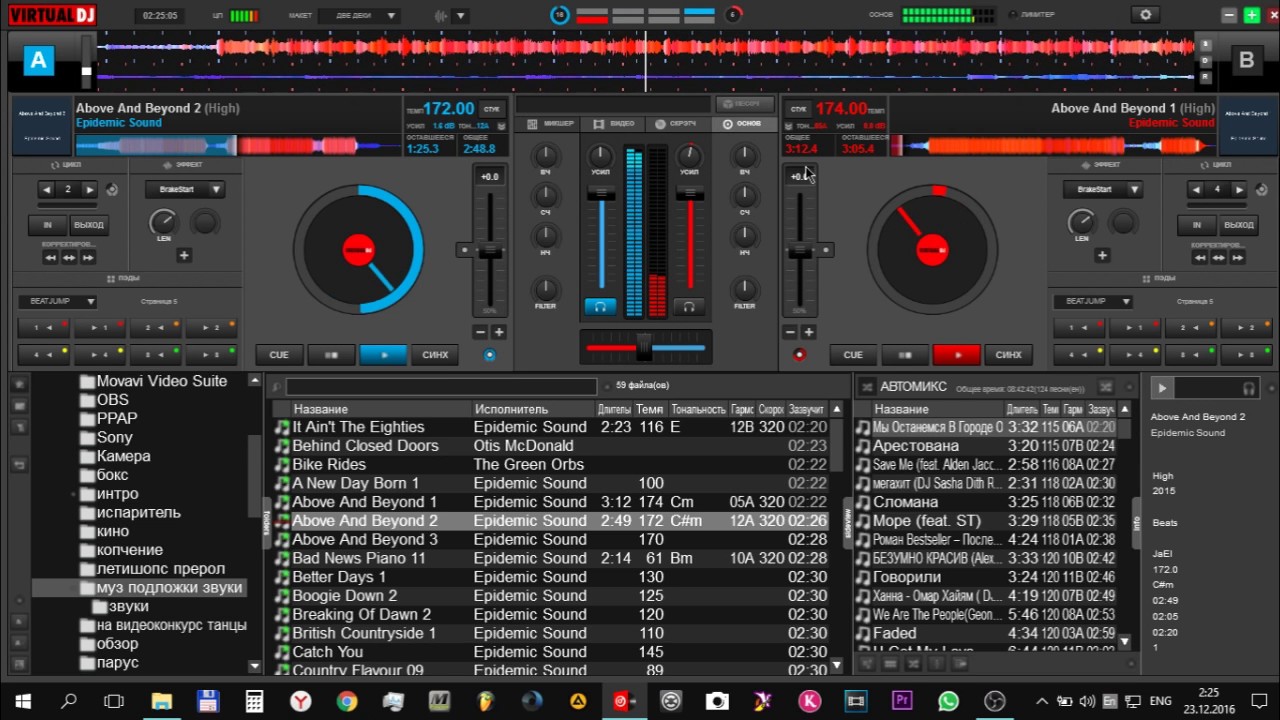This screenshot has width=1280, height=720.
Task: Double deck B loop size with right arrow
Action: (x=1239, y=189)
